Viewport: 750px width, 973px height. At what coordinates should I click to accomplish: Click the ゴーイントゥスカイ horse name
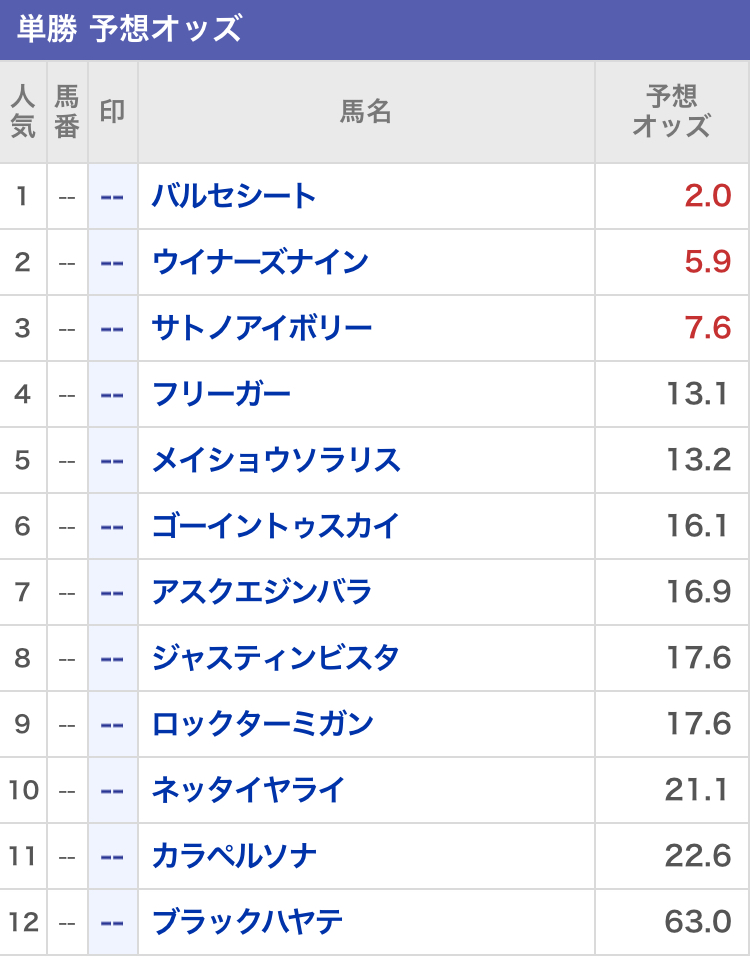275,526
